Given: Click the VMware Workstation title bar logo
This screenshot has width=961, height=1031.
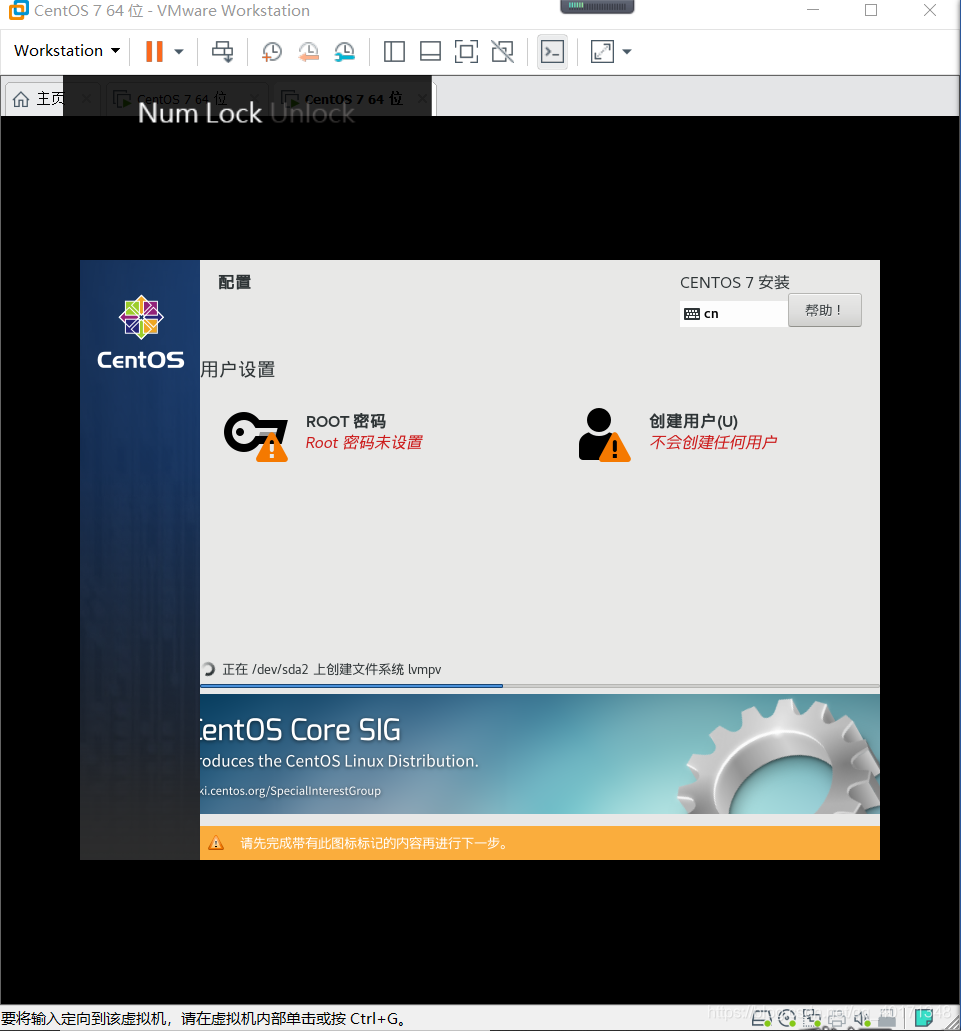Looking at the screenshot, I should coord(18,10).
